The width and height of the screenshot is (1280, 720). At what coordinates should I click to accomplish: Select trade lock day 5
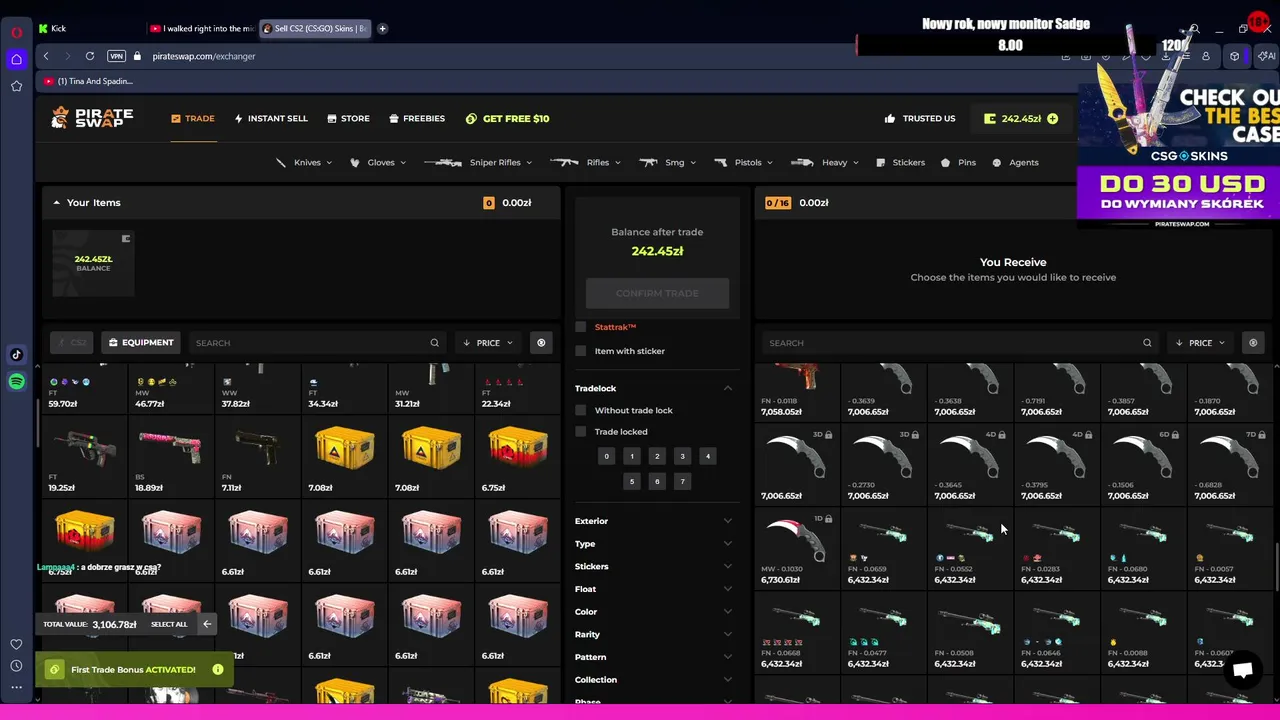click(631, 481)
